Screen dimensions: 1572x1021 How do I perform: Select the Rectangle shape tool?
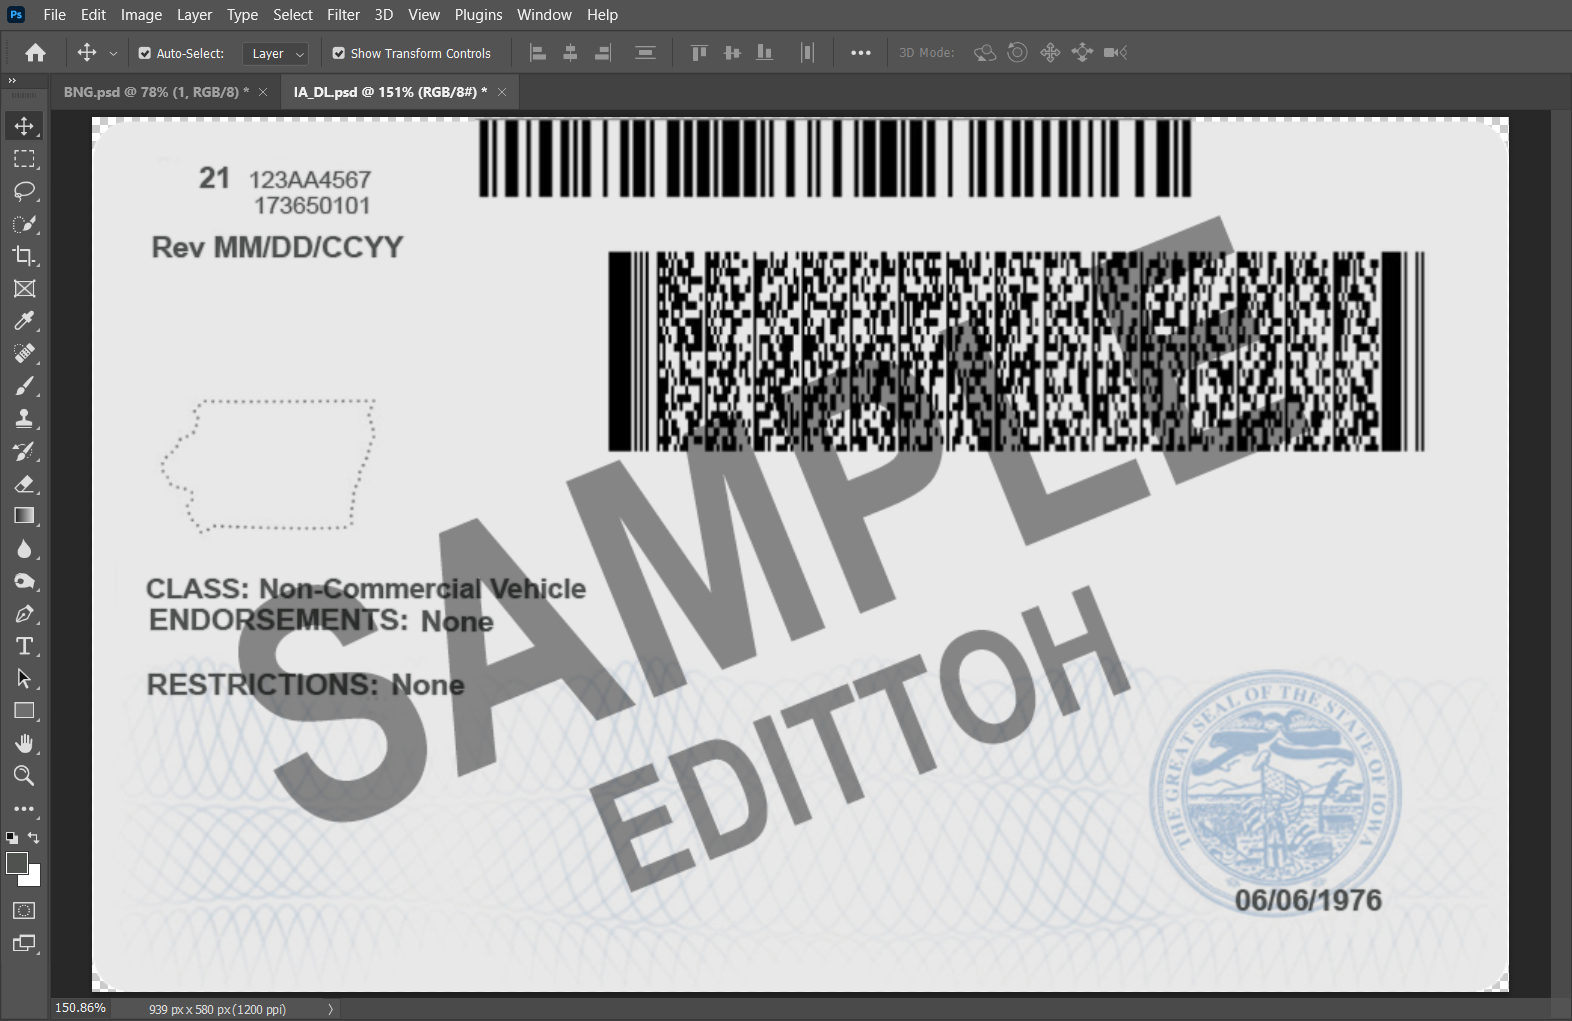click(x=24, y=711)
